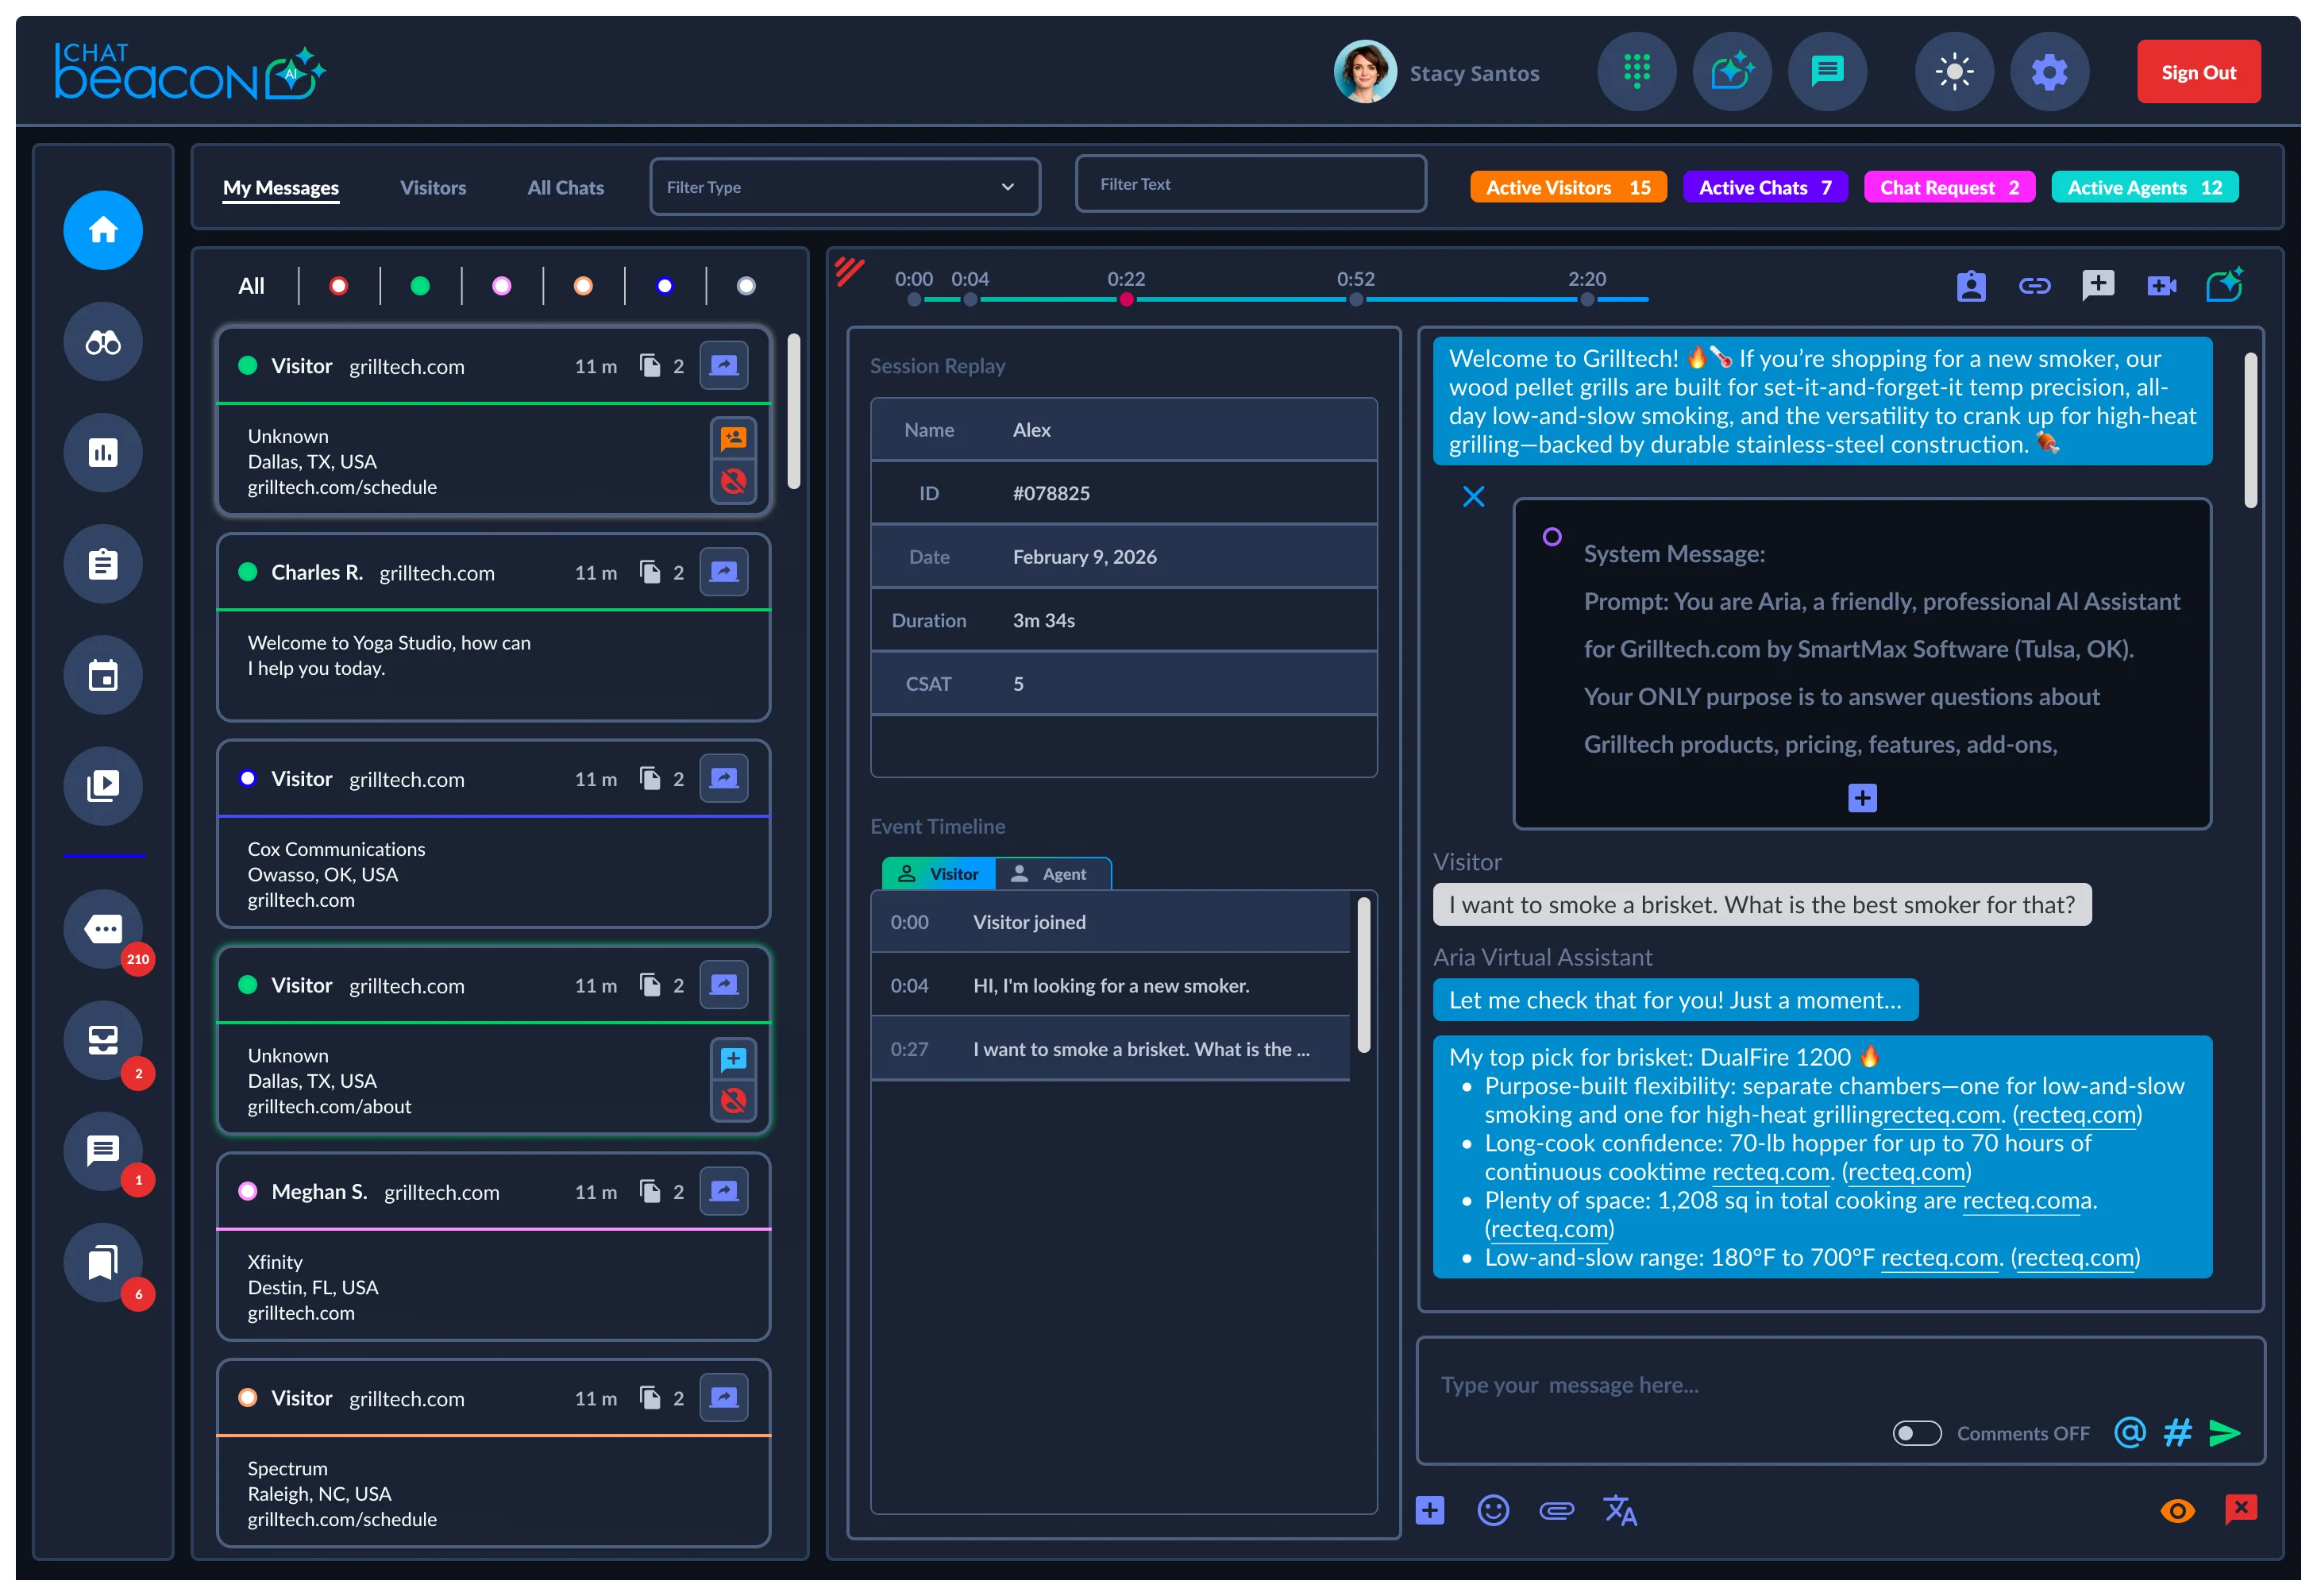Open Stacy Santos profile avatar
This screenshot has width=2317, height=1596.
tap(1364, 72)
